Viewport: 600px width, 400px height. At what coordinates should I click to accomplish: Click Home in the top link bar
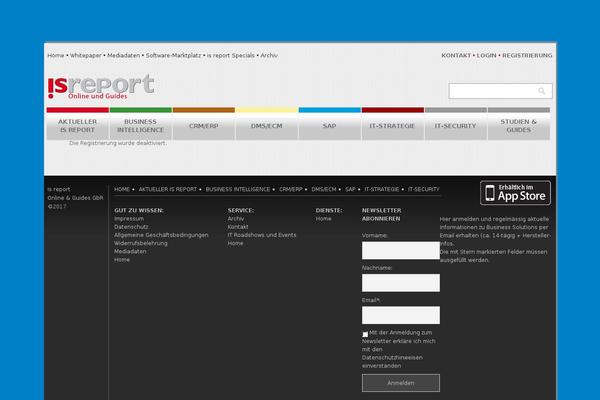[x=56, y=56]
